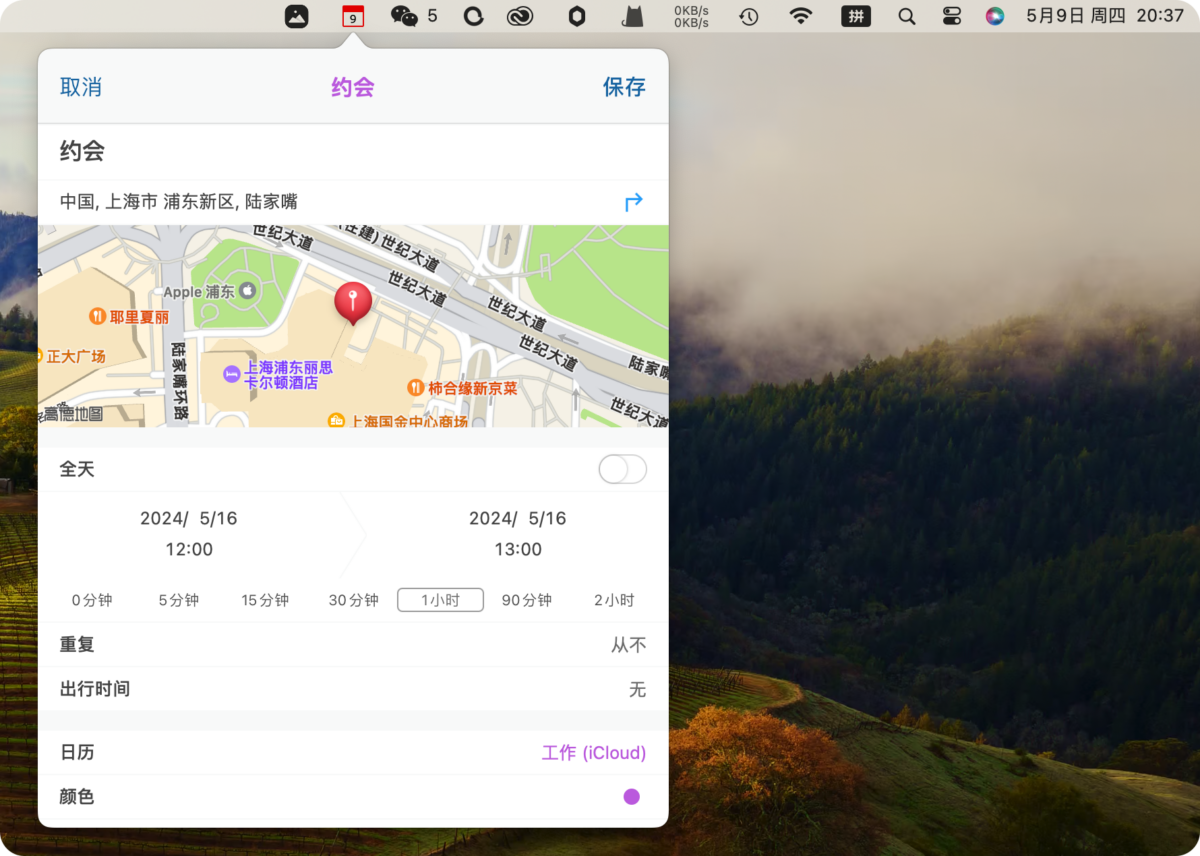Click the end time 13:00
The width and height of the screenshot is (1200, 856).
(x=518, y=549)
